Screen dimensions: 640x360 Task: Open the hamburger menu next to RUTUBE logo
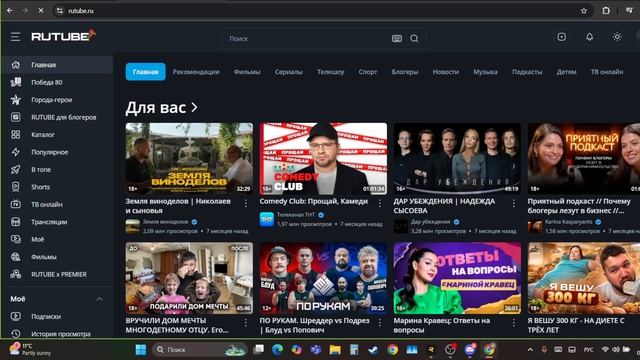[x=16, y=37]
